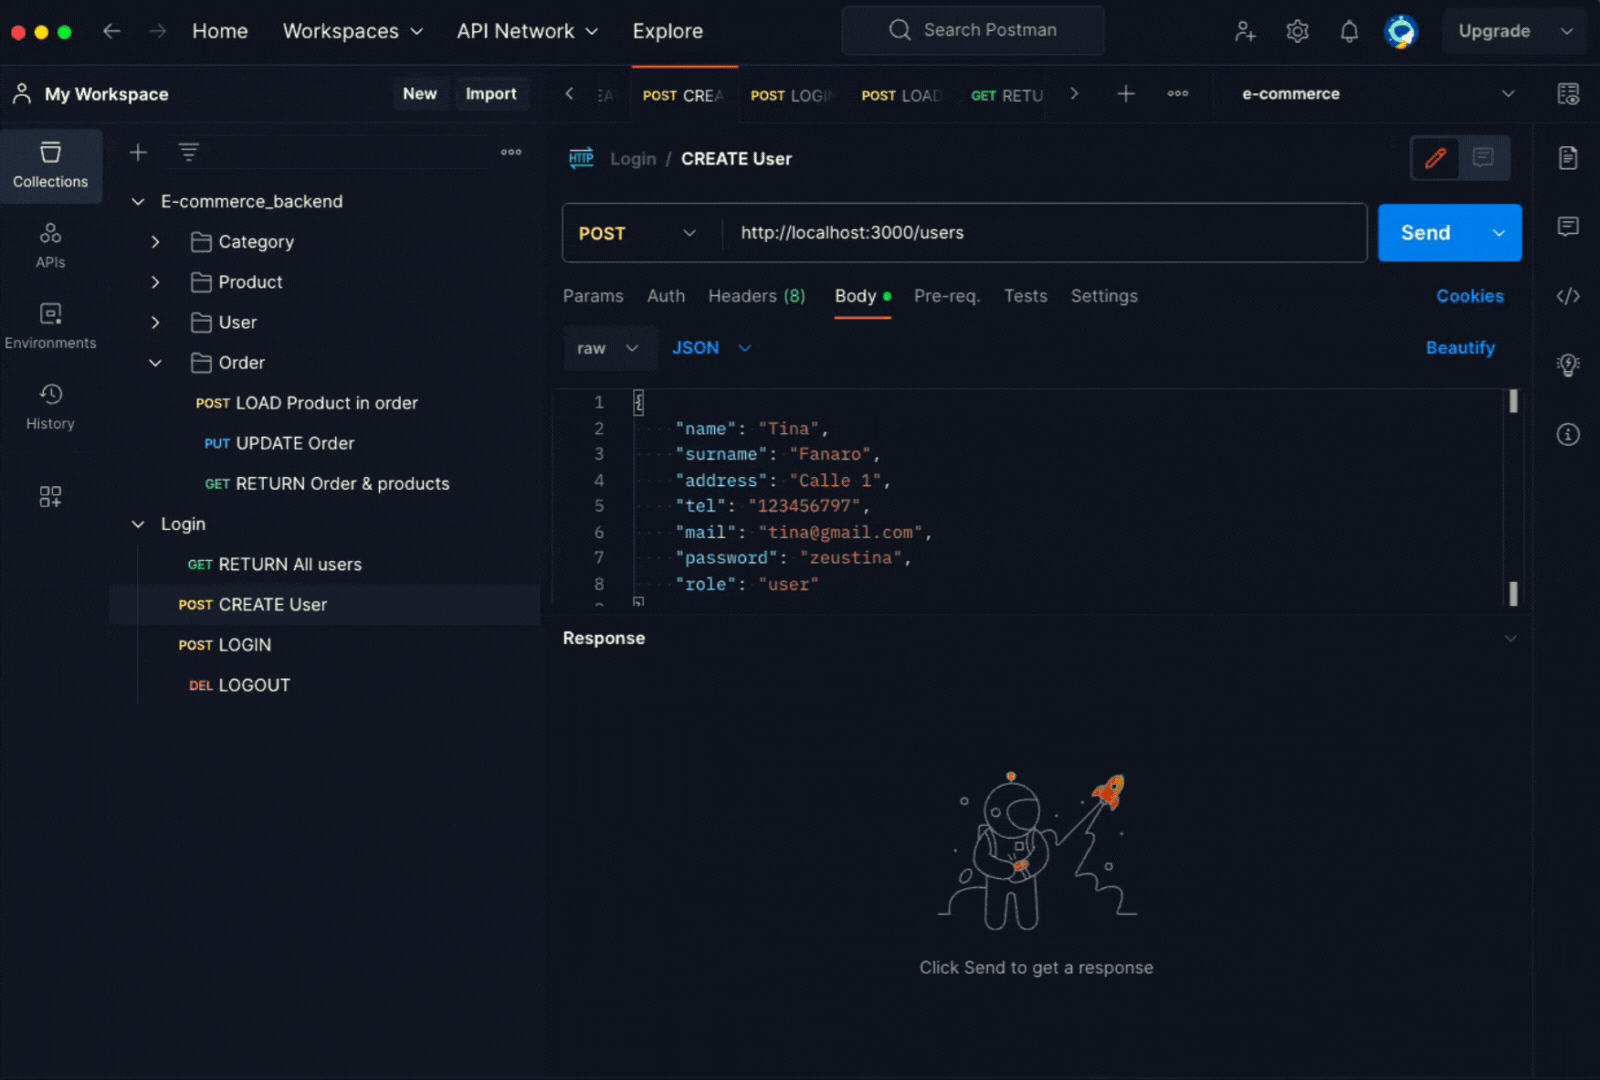Click the plus icon to create new collection
The width and height of the screenshot is (1600, 1080).
(138, 152)
